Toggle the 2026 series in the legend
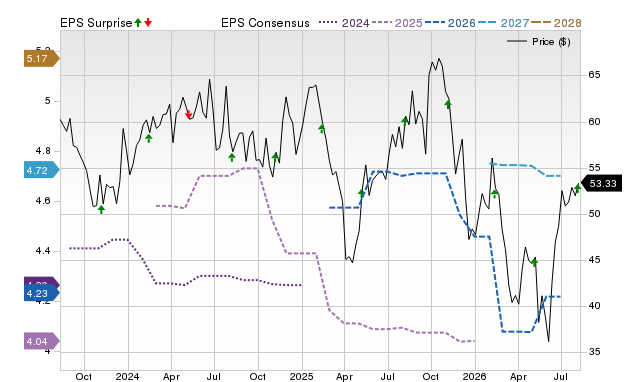 click(450, 23)
